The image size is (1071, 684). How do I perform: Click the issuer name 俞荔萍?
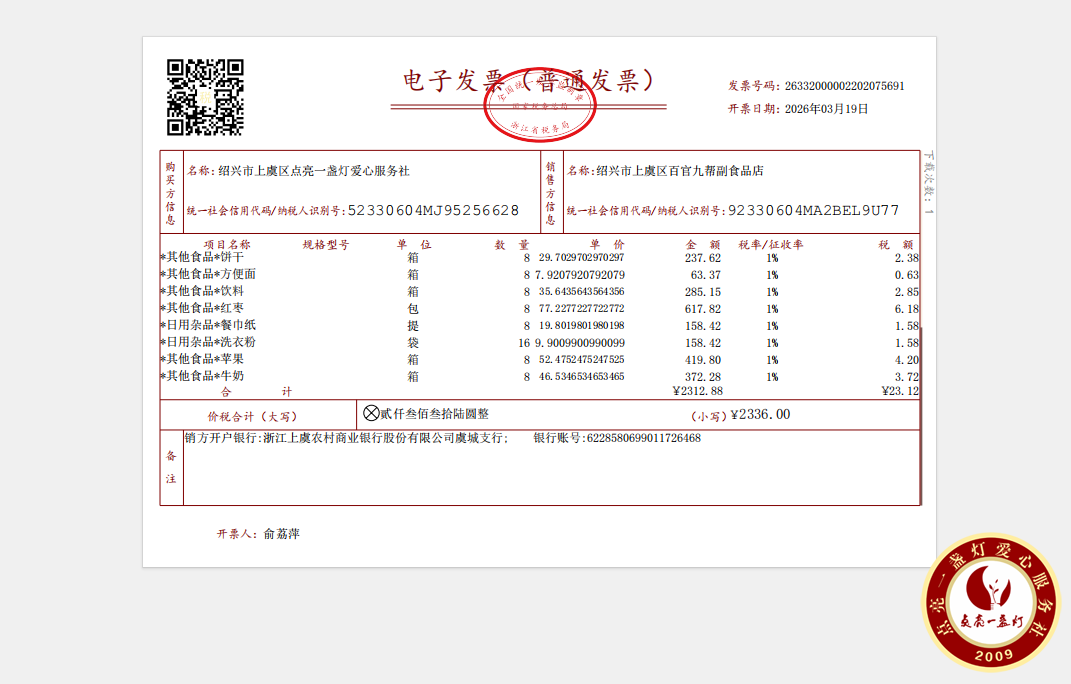point(281,534)
